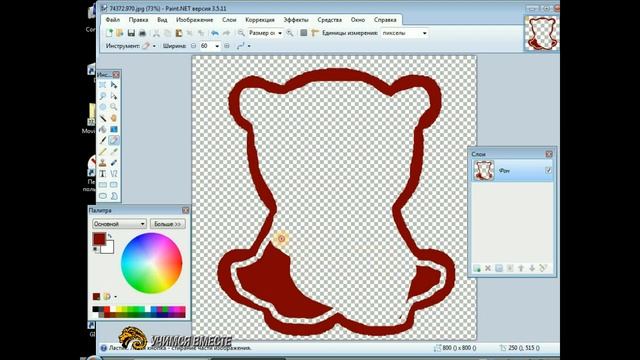Open the Основной color mode dropdown

click(x=119, y=224)
